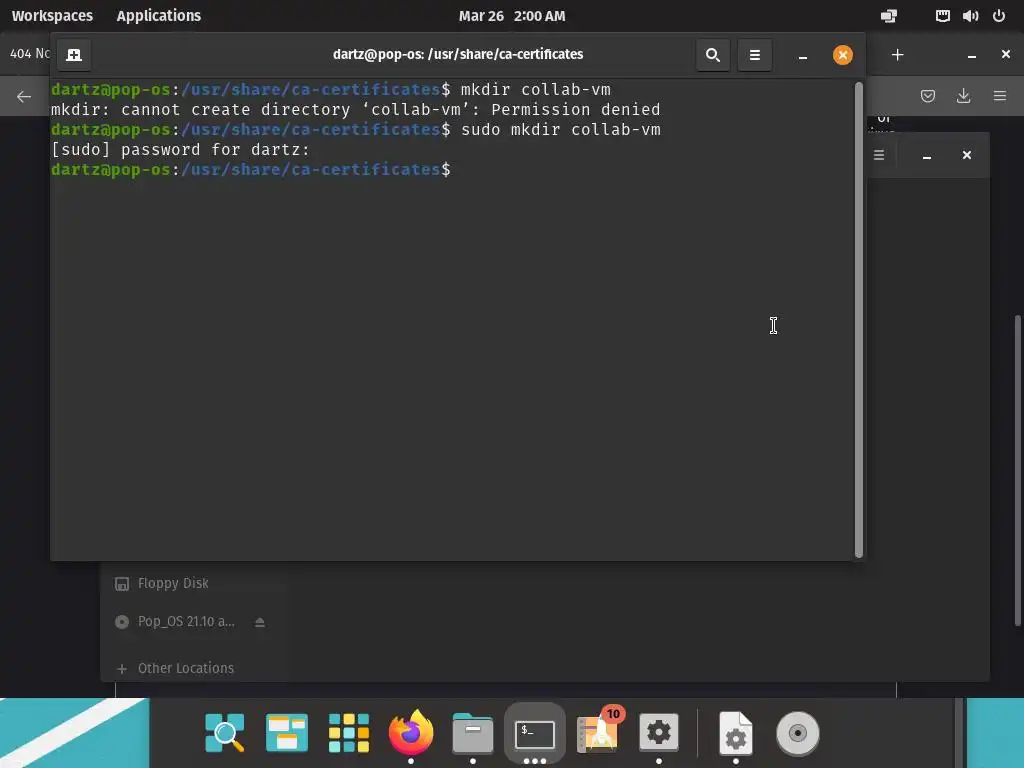Open workspaces icon in dock
The image size is (1024, 768).
click(x=287, y=733)
